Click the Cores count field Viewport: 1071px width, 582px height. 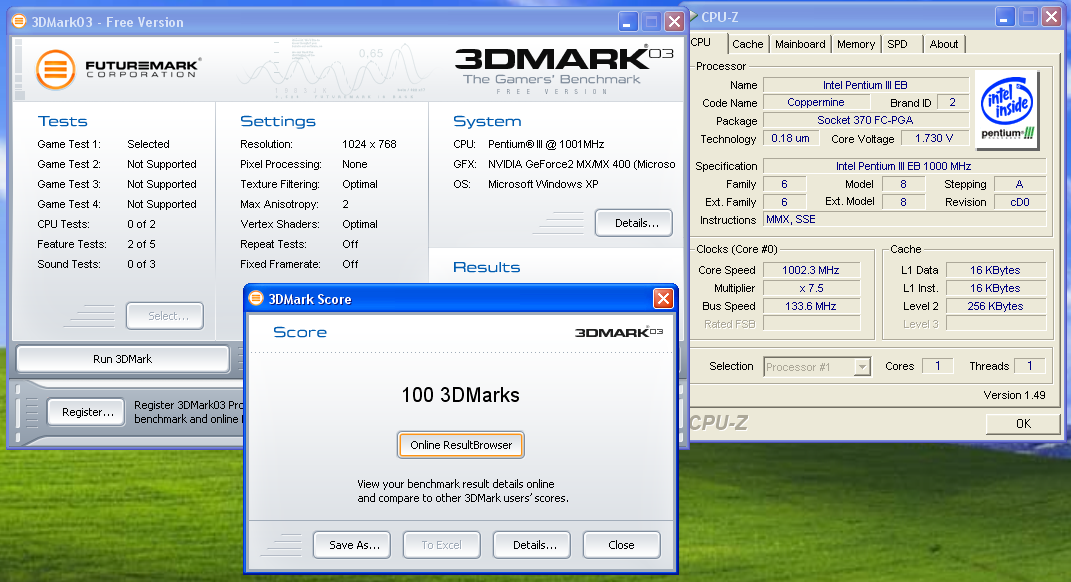tap(938, 366)
